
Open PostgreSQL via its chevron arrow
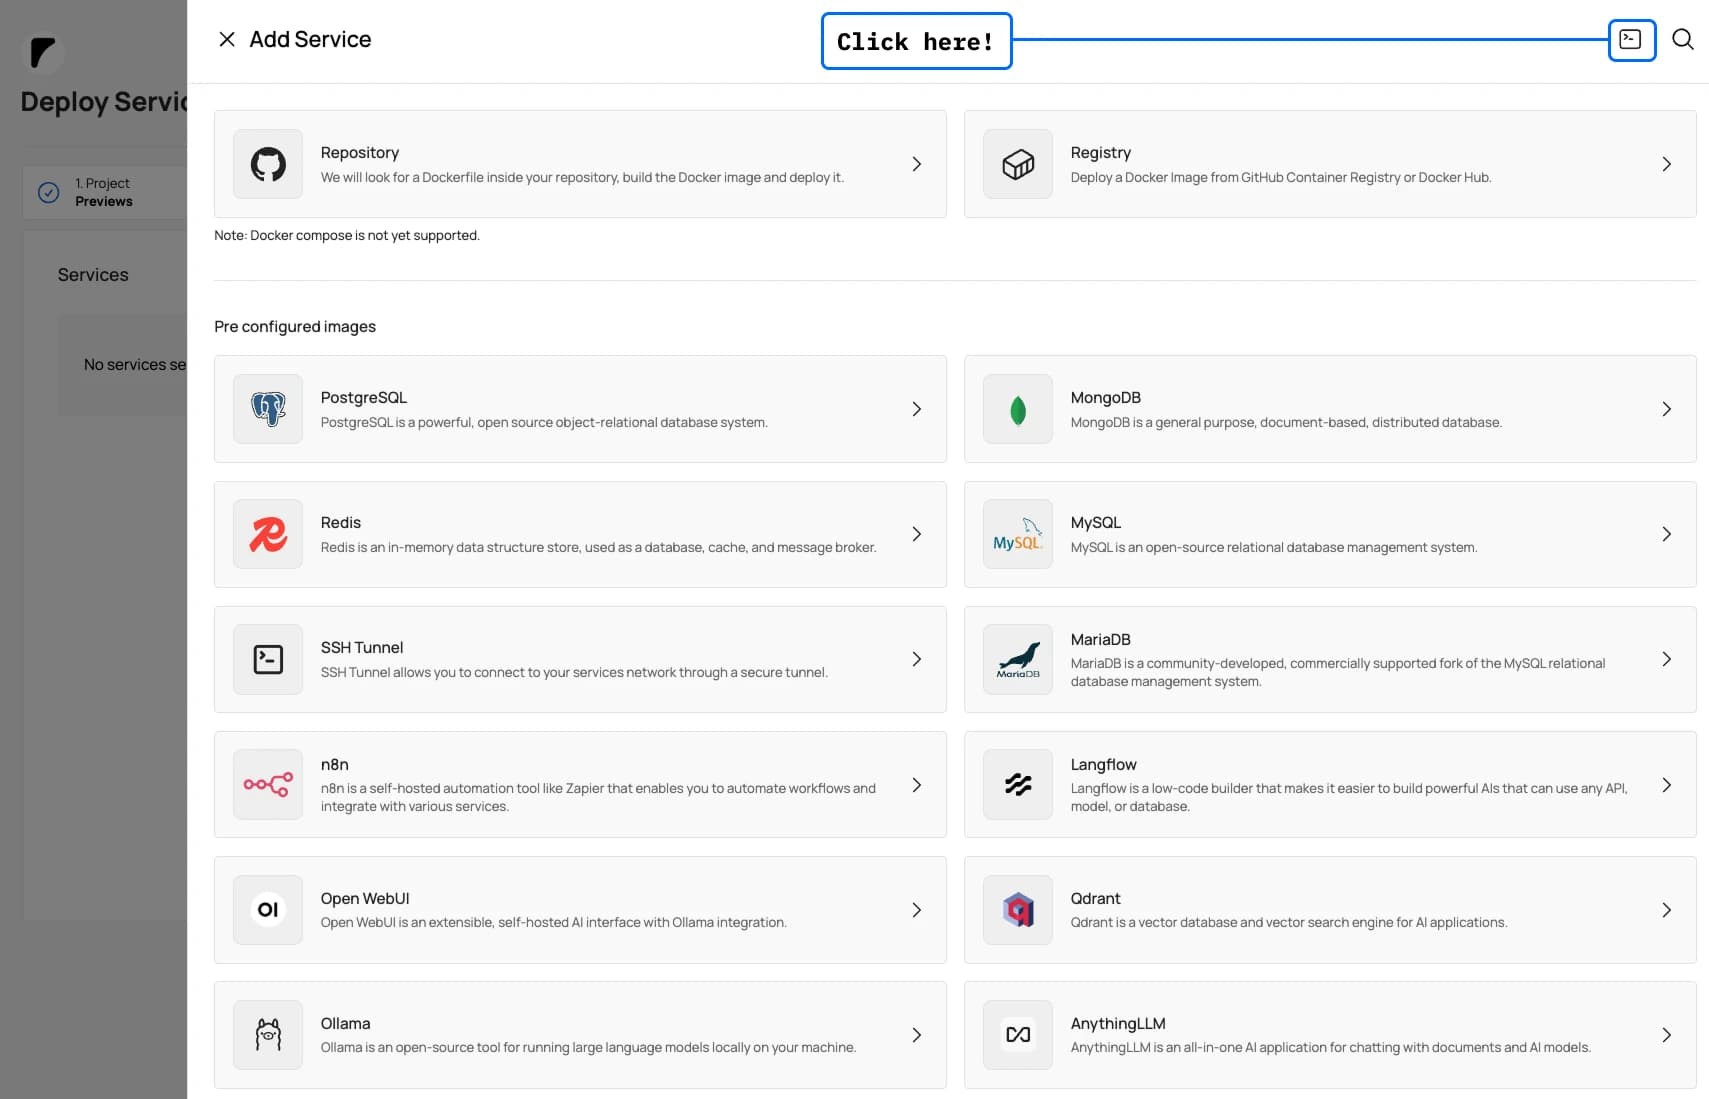pyautogui.click(x=917, y=409)
